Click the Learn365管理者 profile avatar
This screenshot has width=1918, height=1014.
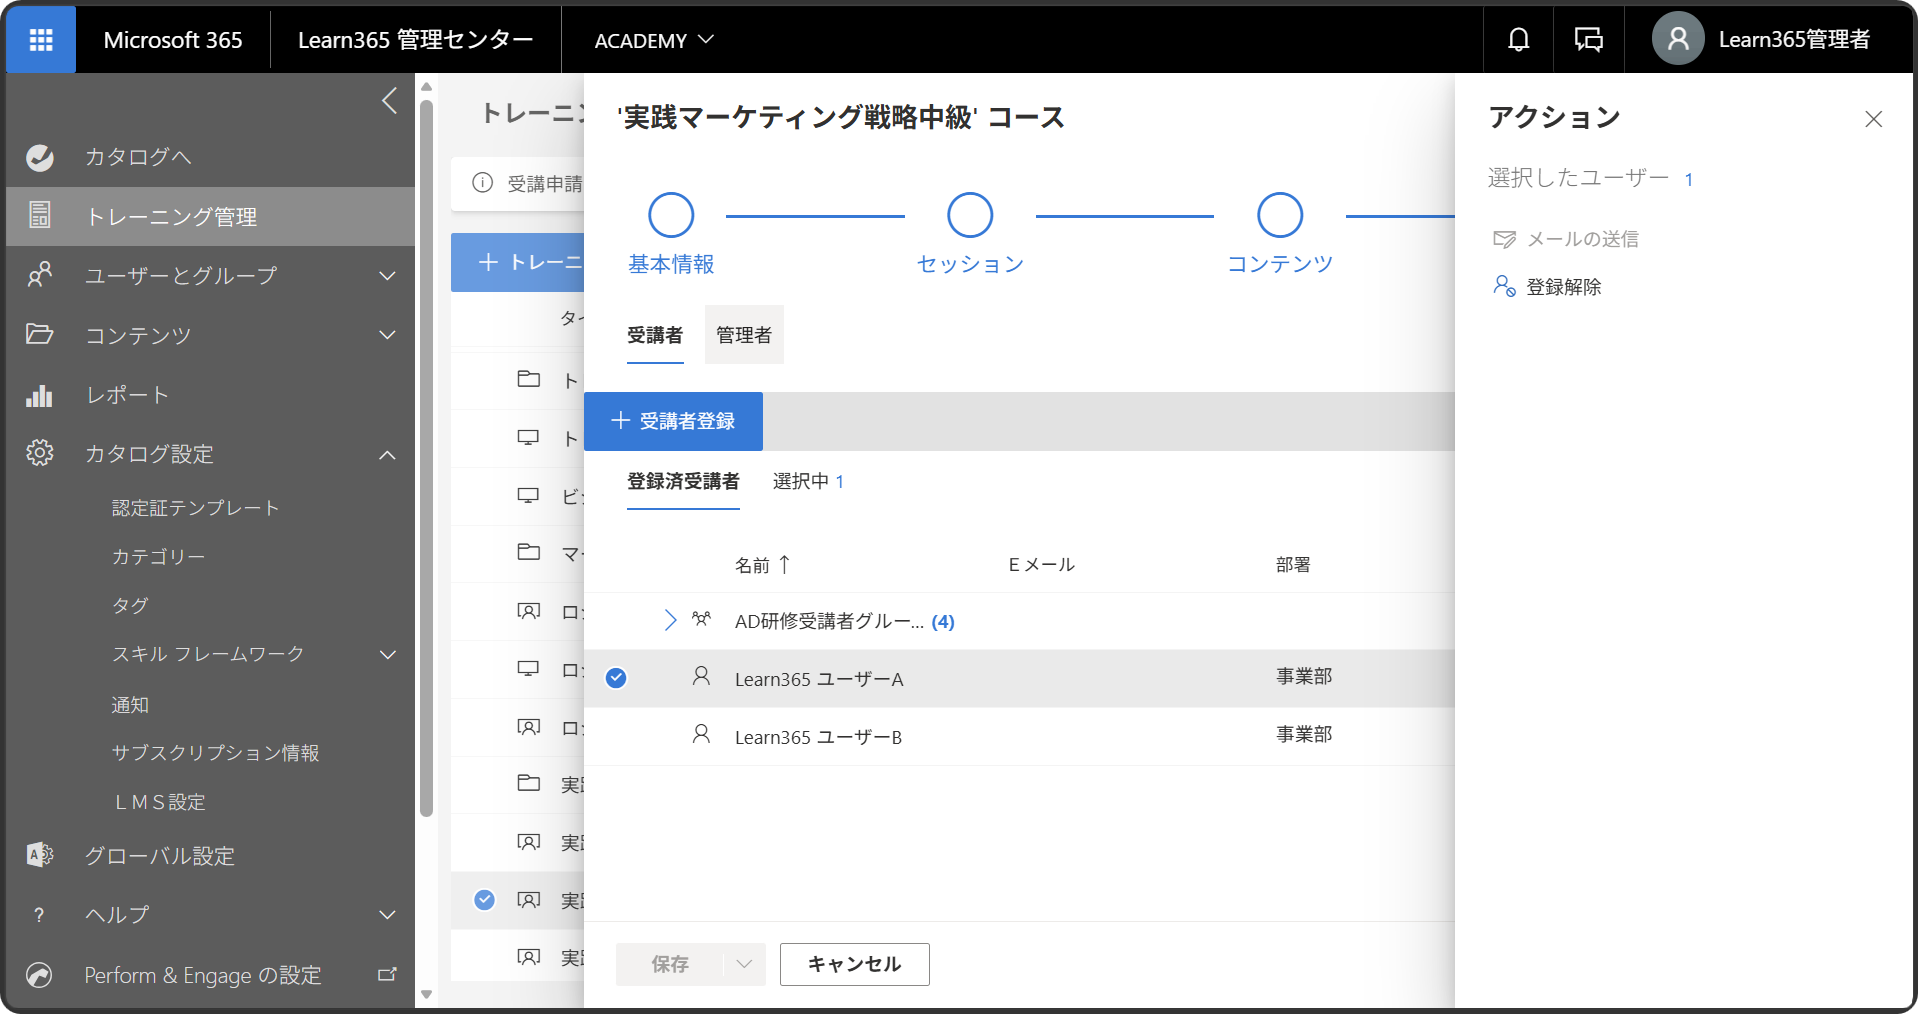[1678, 39]
